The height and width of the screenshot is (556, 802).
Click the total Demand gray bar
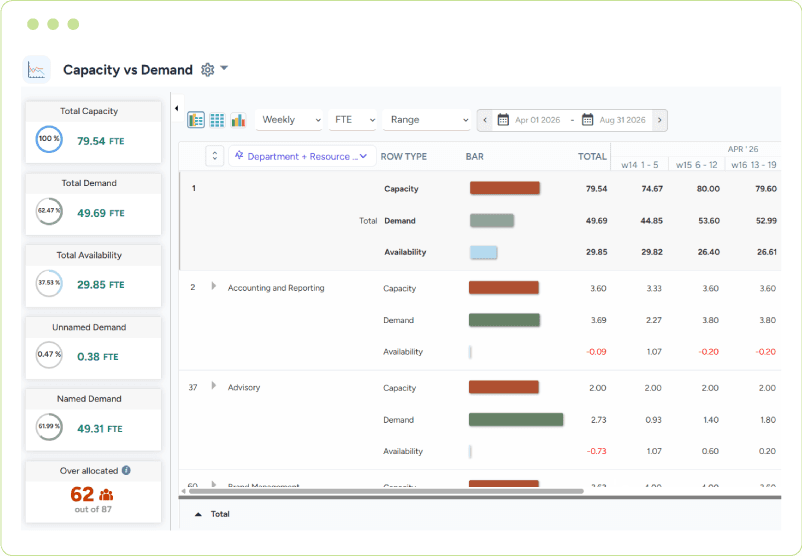click(x=492, y=220)
